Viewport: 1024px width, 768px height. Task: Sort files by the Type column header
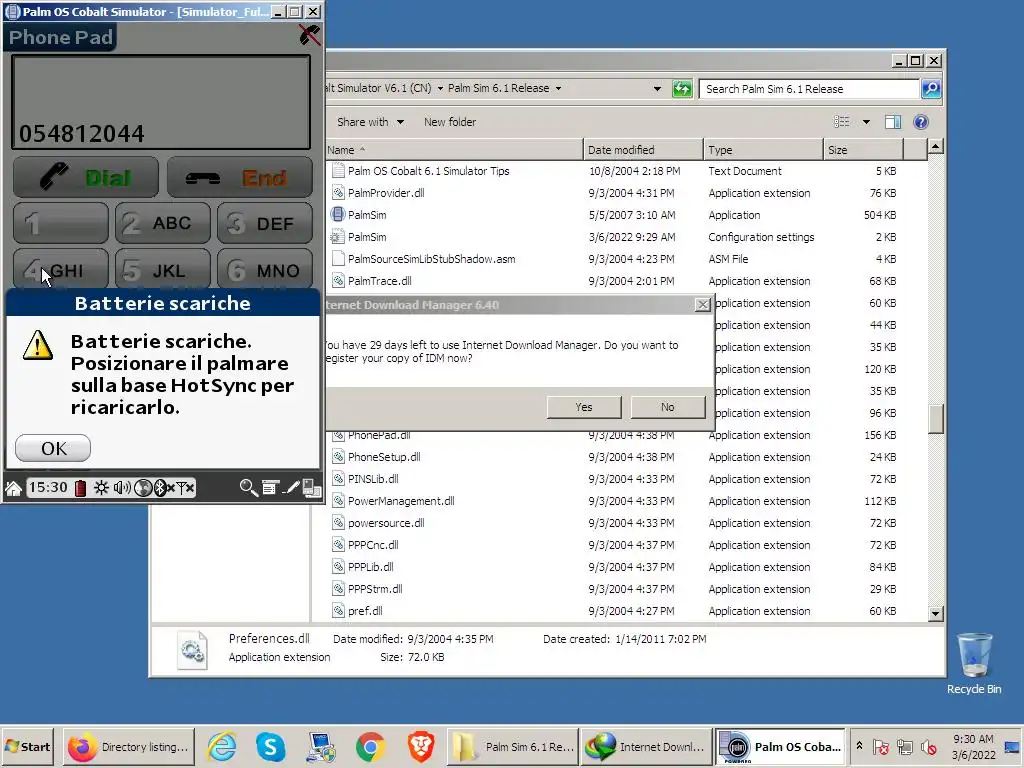click(763, 150)
